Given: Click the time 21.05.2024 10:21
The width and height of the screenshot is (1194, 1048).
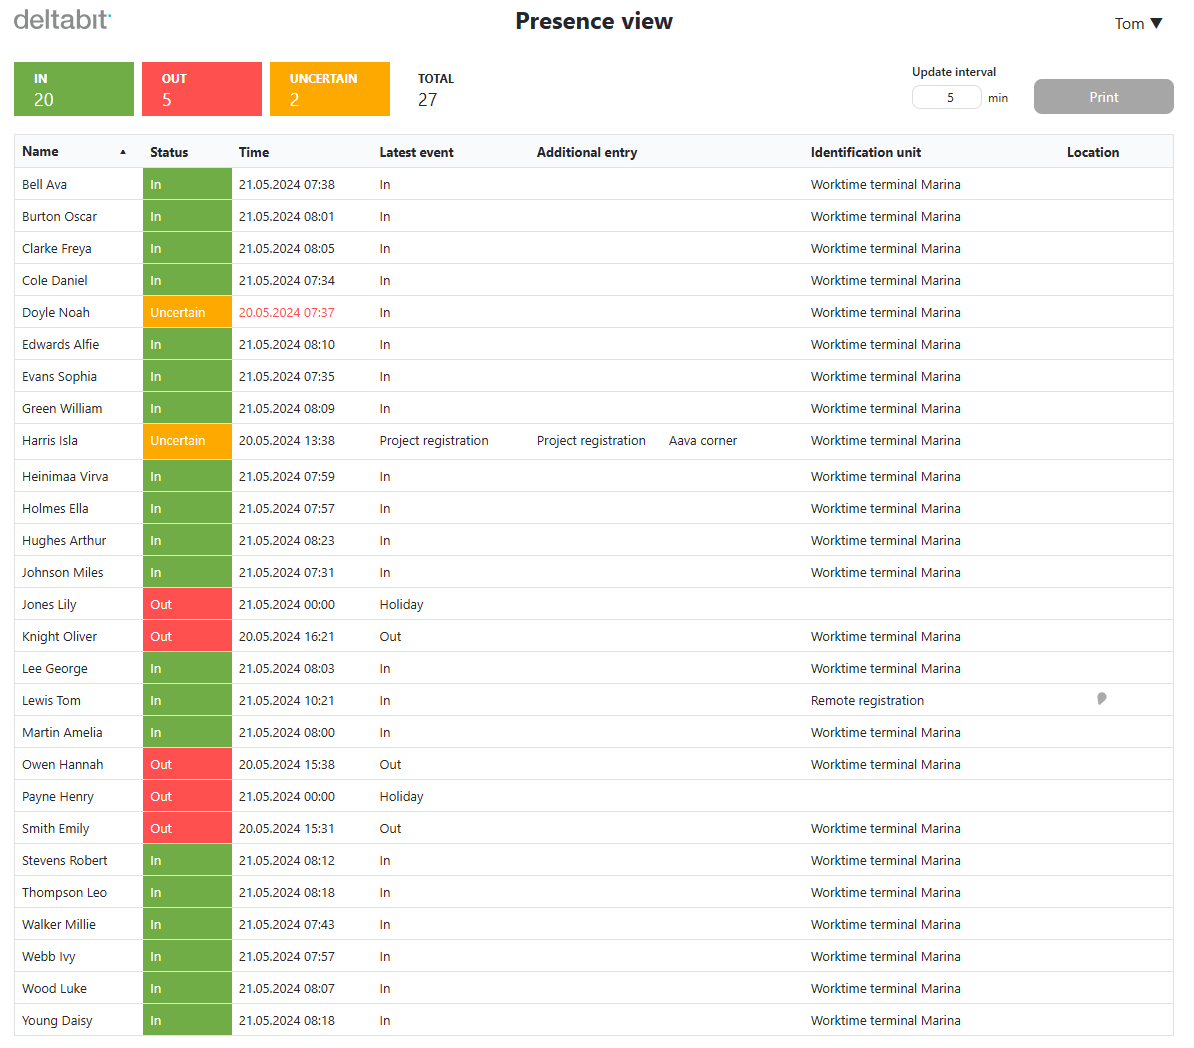Looking at the screenshot, I should pos(286,700).
